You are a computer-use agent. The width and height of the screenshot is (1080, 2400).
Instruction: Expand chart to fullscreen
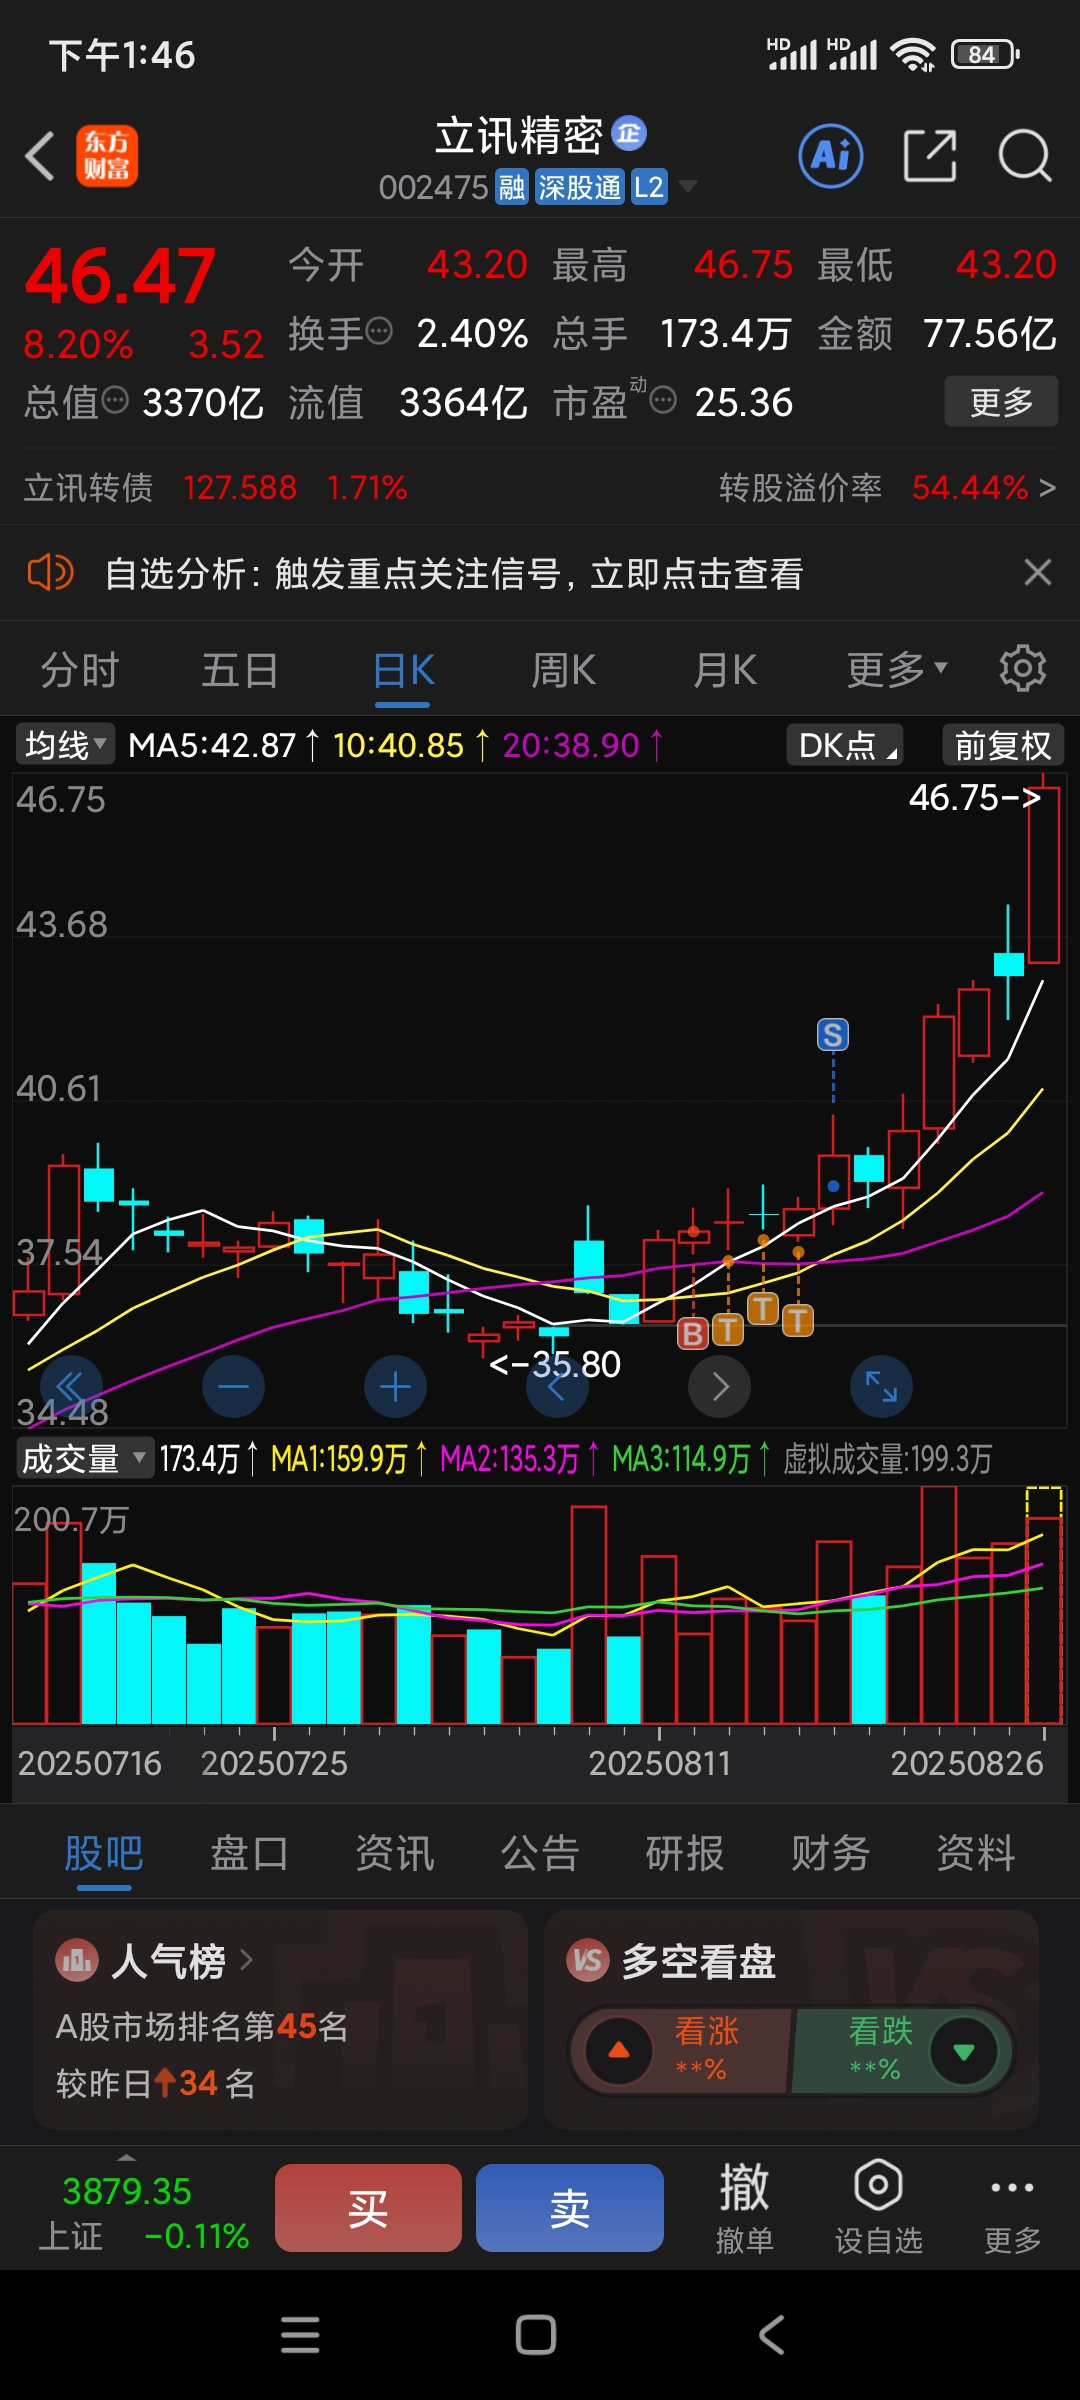(x=881, y=1386)
